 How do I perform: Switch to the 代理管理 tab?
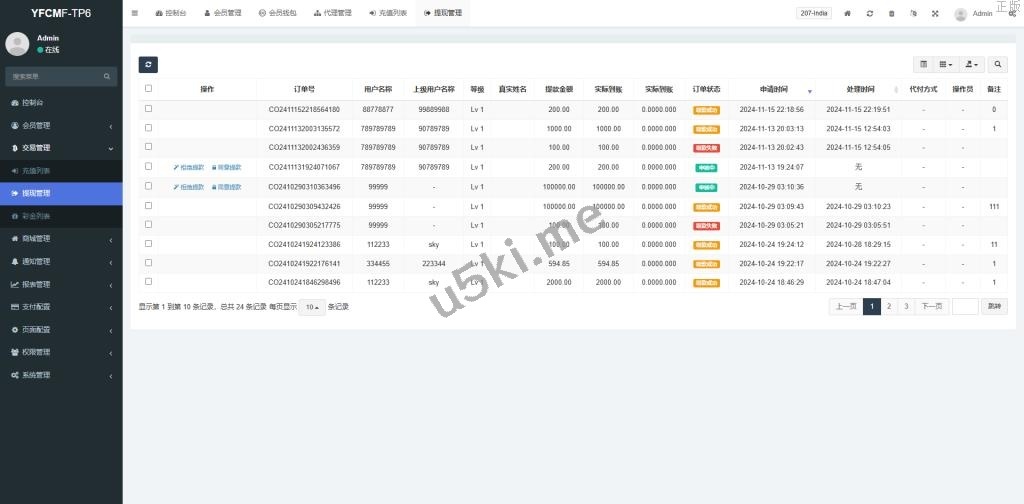pos(332,14)
